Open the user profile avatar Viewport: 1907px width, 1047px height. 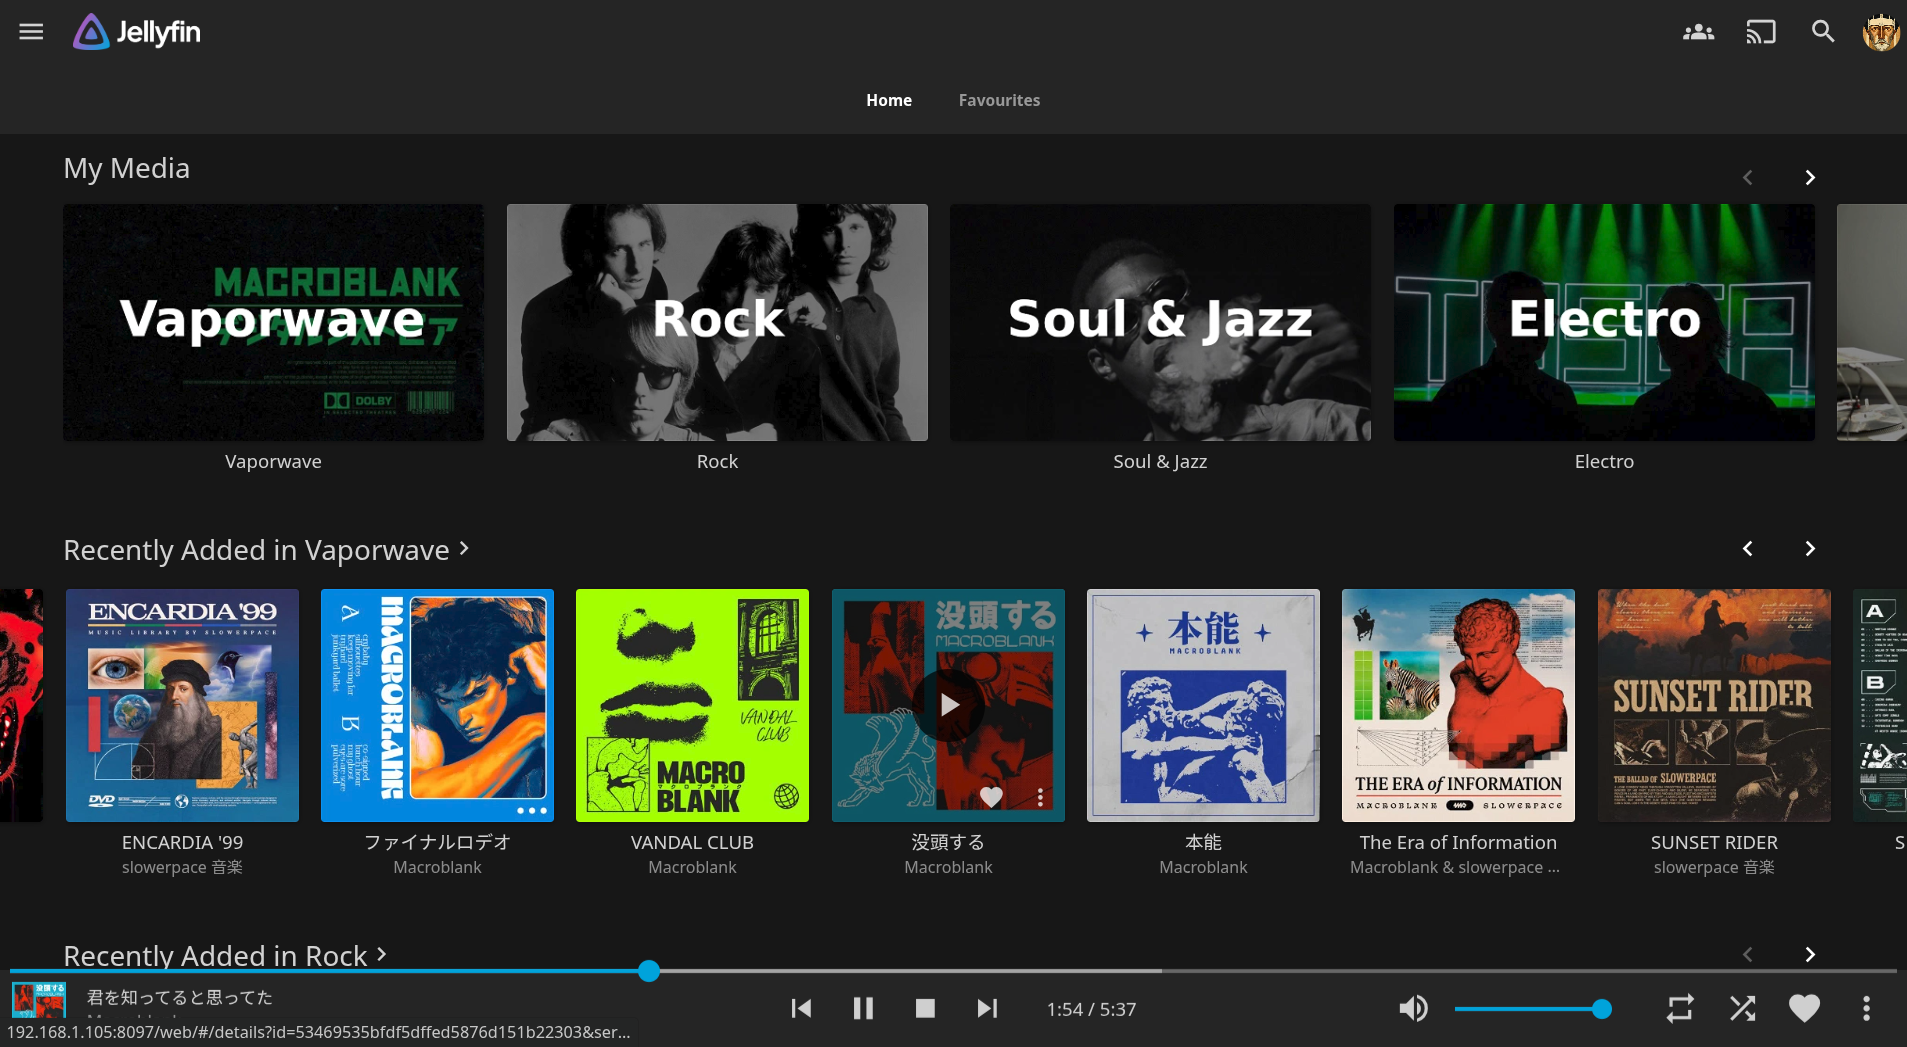click(x=1880, y=32)
